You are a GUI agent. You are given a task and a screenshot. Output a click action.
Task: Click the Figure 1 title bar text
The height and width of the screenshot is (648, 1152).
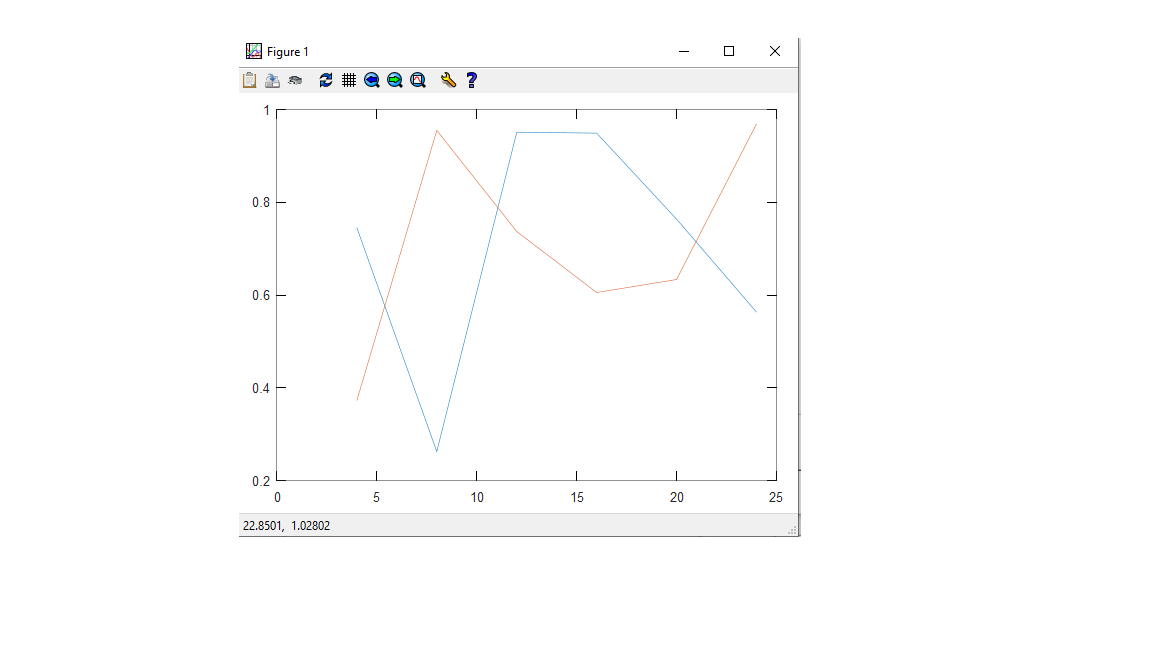[288, 52]
